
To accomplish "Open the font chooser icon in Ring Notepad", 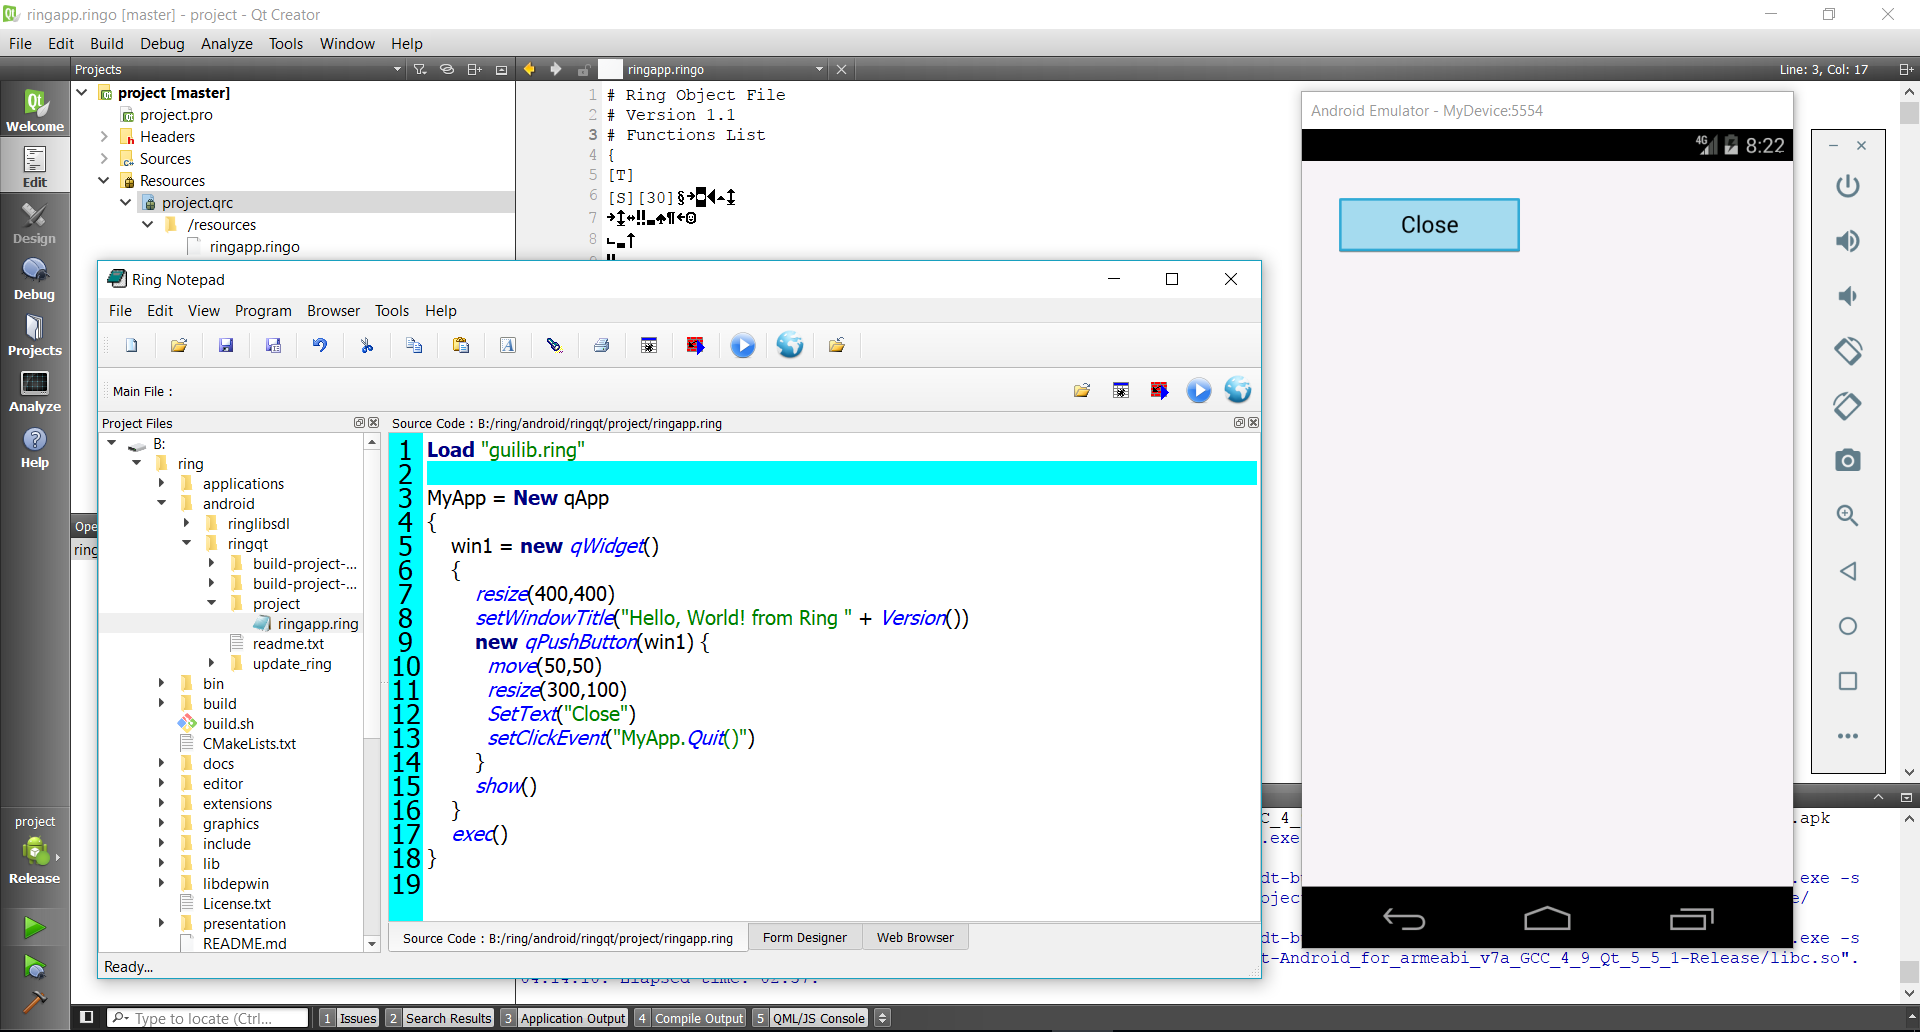I will coord(508,345).
